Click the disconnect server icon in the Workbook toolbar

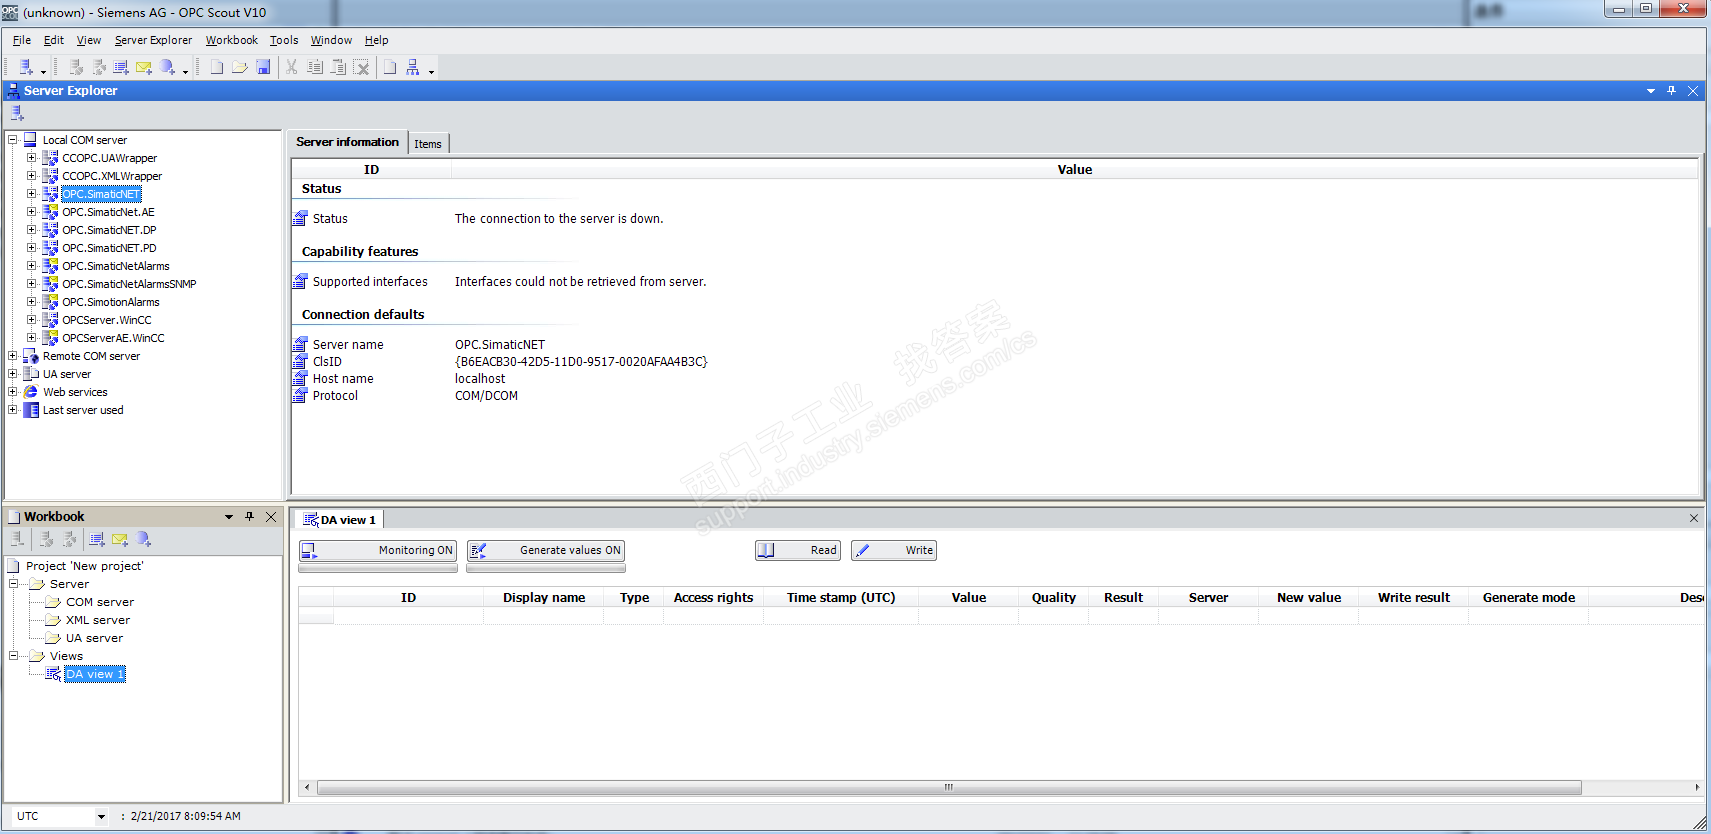pyautogui.click(x=69, y=539)
